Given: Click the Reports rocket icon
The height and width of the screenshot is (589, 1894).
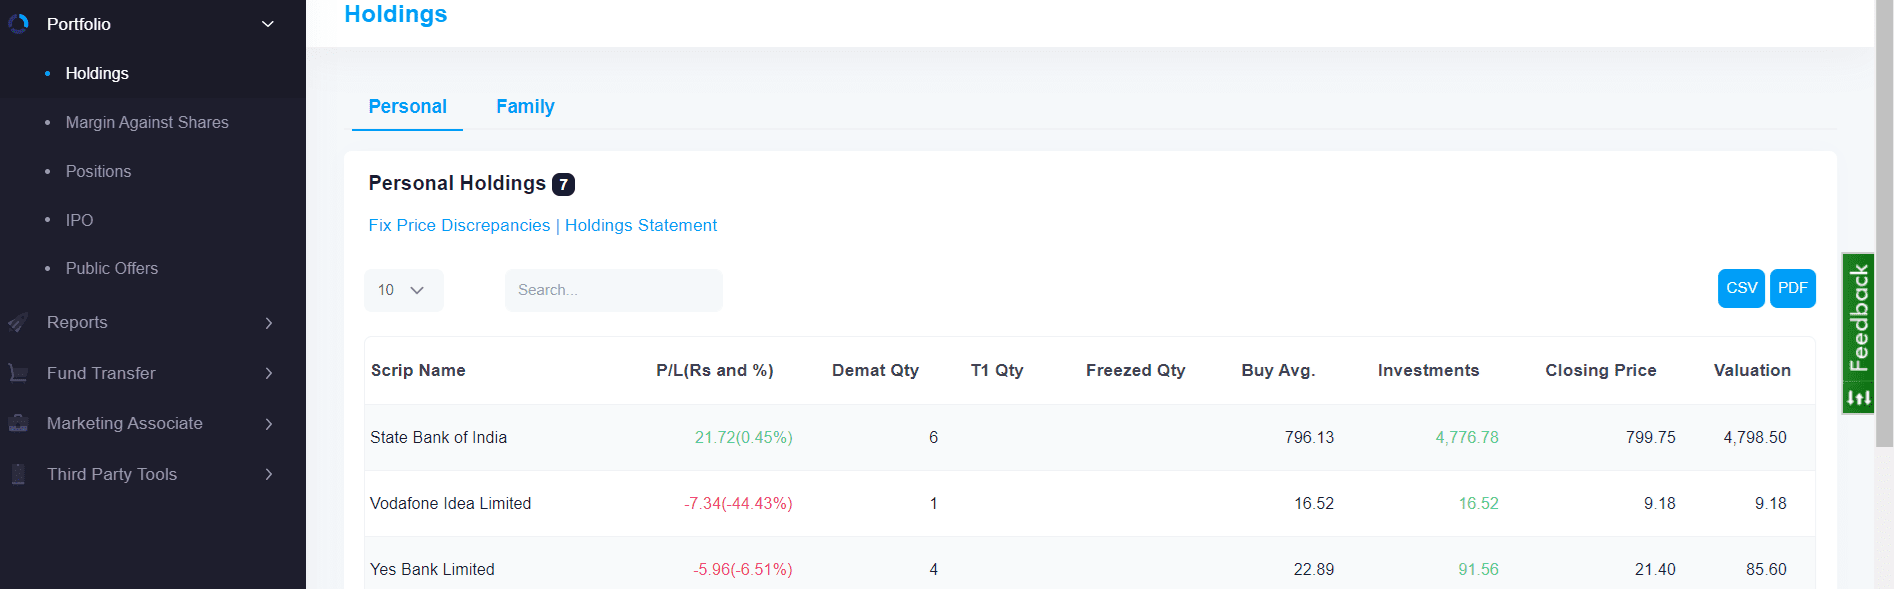Looking at the screenshot, I should click(18, 322).
